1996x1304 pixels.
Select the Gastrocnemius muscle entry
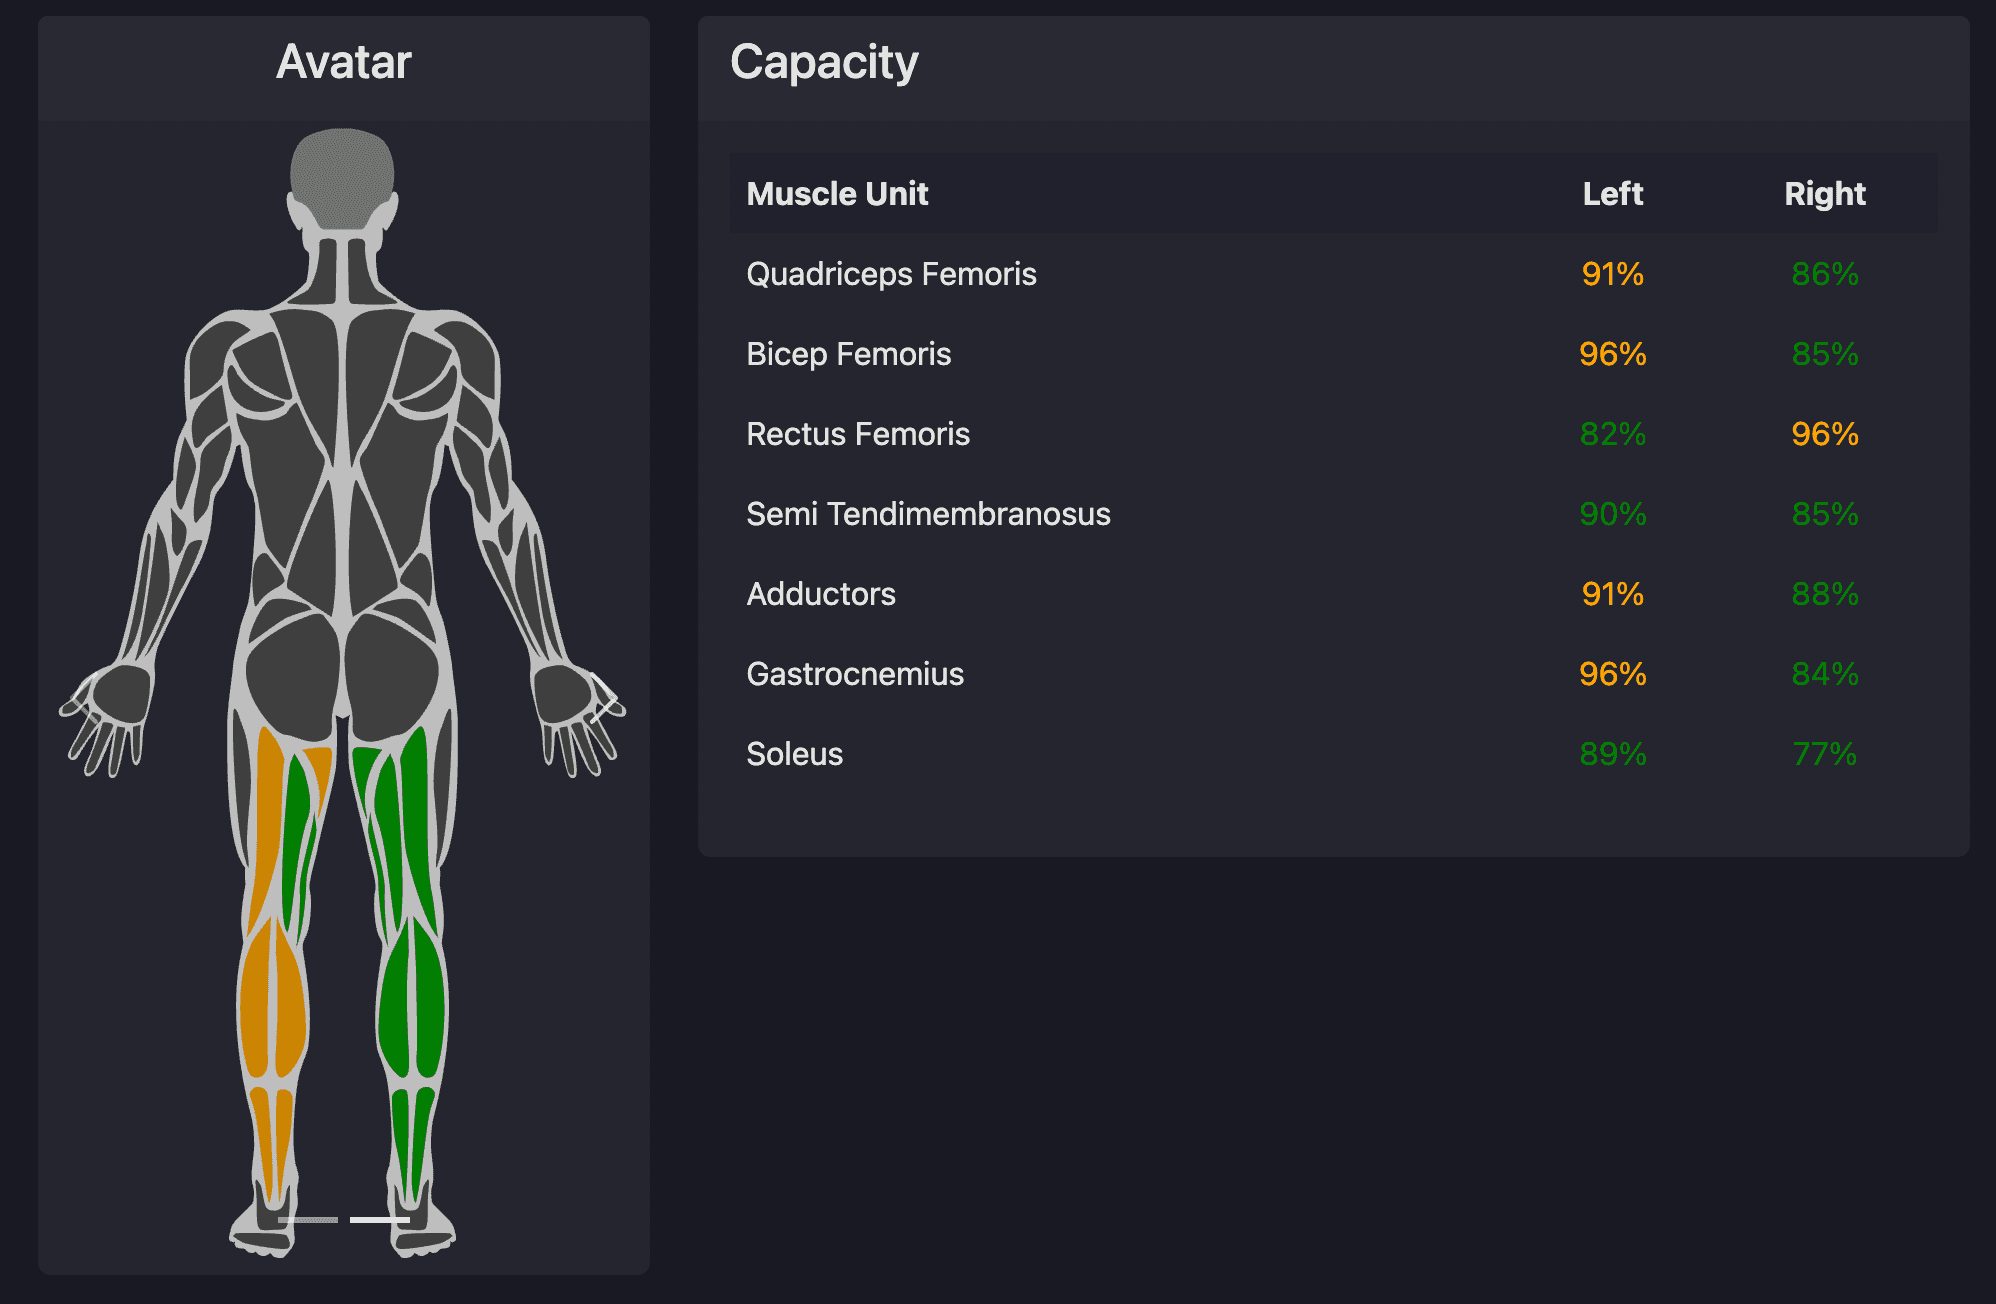click(x=855, y=674)
